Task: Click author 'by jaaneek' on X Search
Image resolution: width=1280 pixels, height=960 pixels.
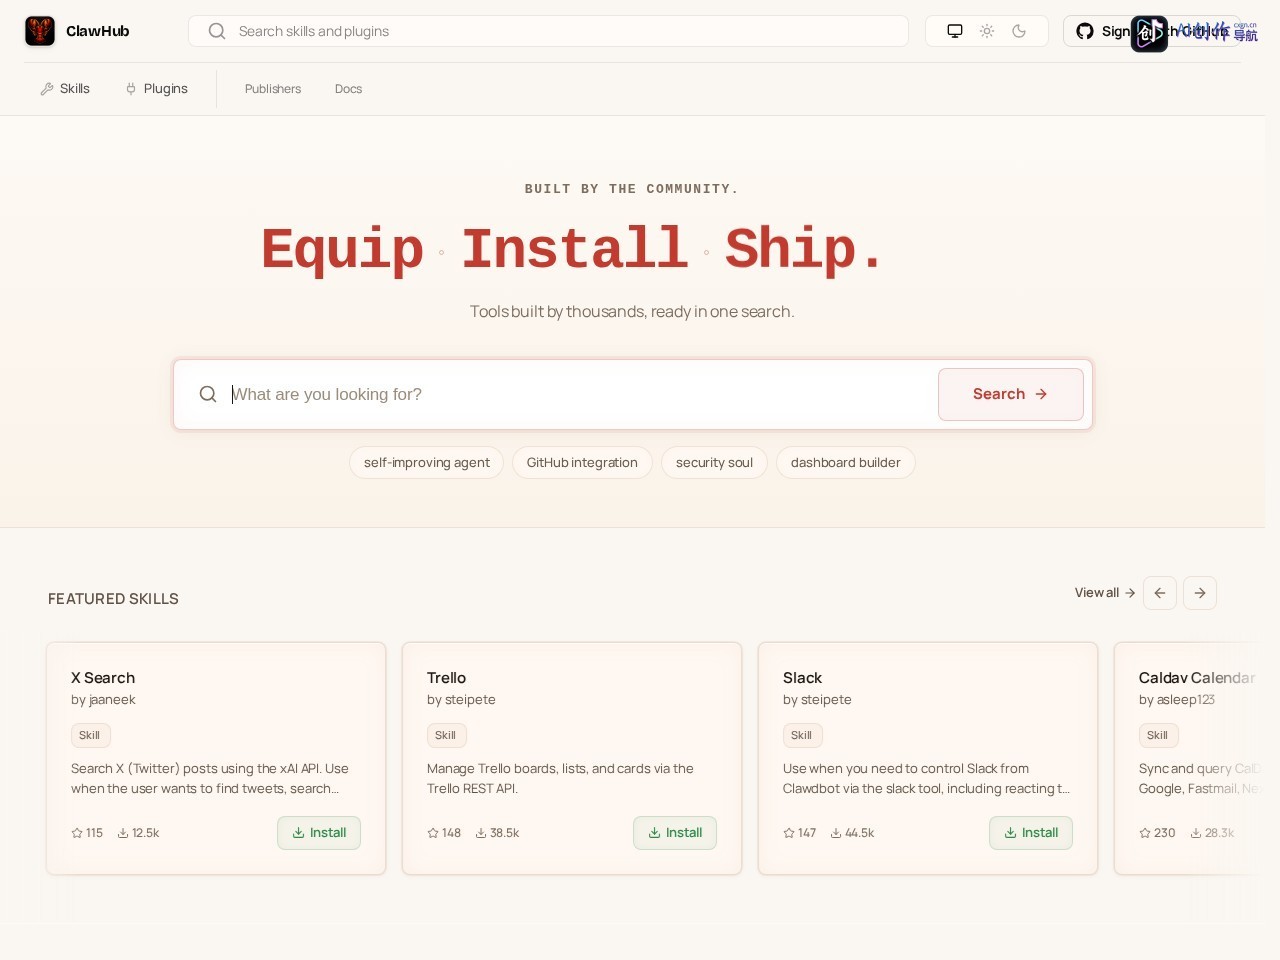Action: click(103, 700)
